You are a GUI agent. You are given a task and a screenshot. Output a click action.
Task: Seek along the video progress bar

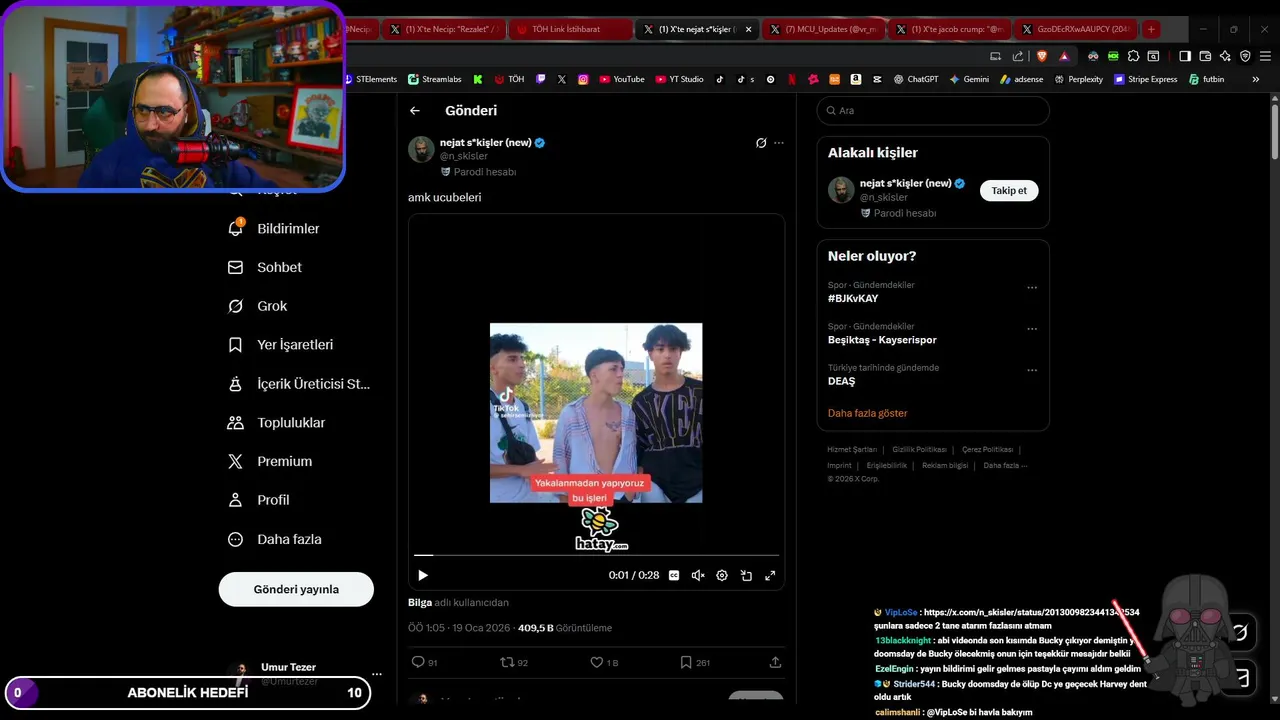pyautogui.click(x=596, y=555)
